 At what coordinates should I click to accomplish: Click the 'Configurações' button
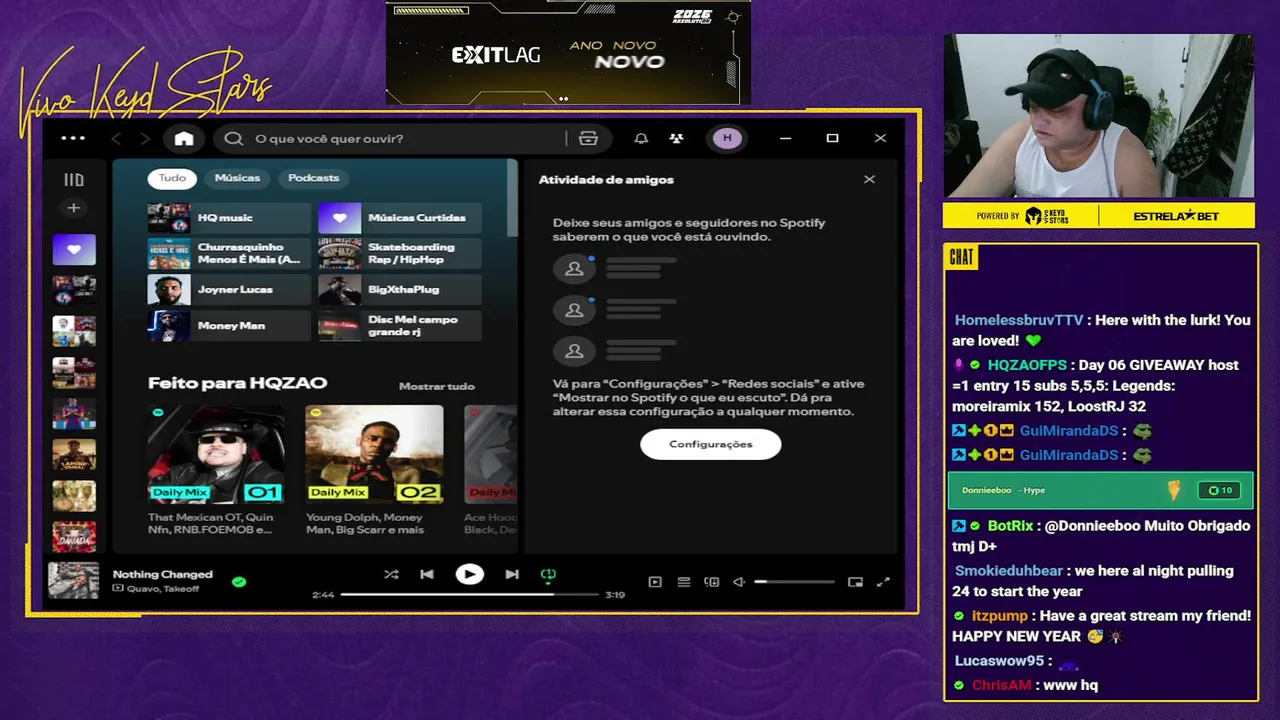(x=710, y=444)
